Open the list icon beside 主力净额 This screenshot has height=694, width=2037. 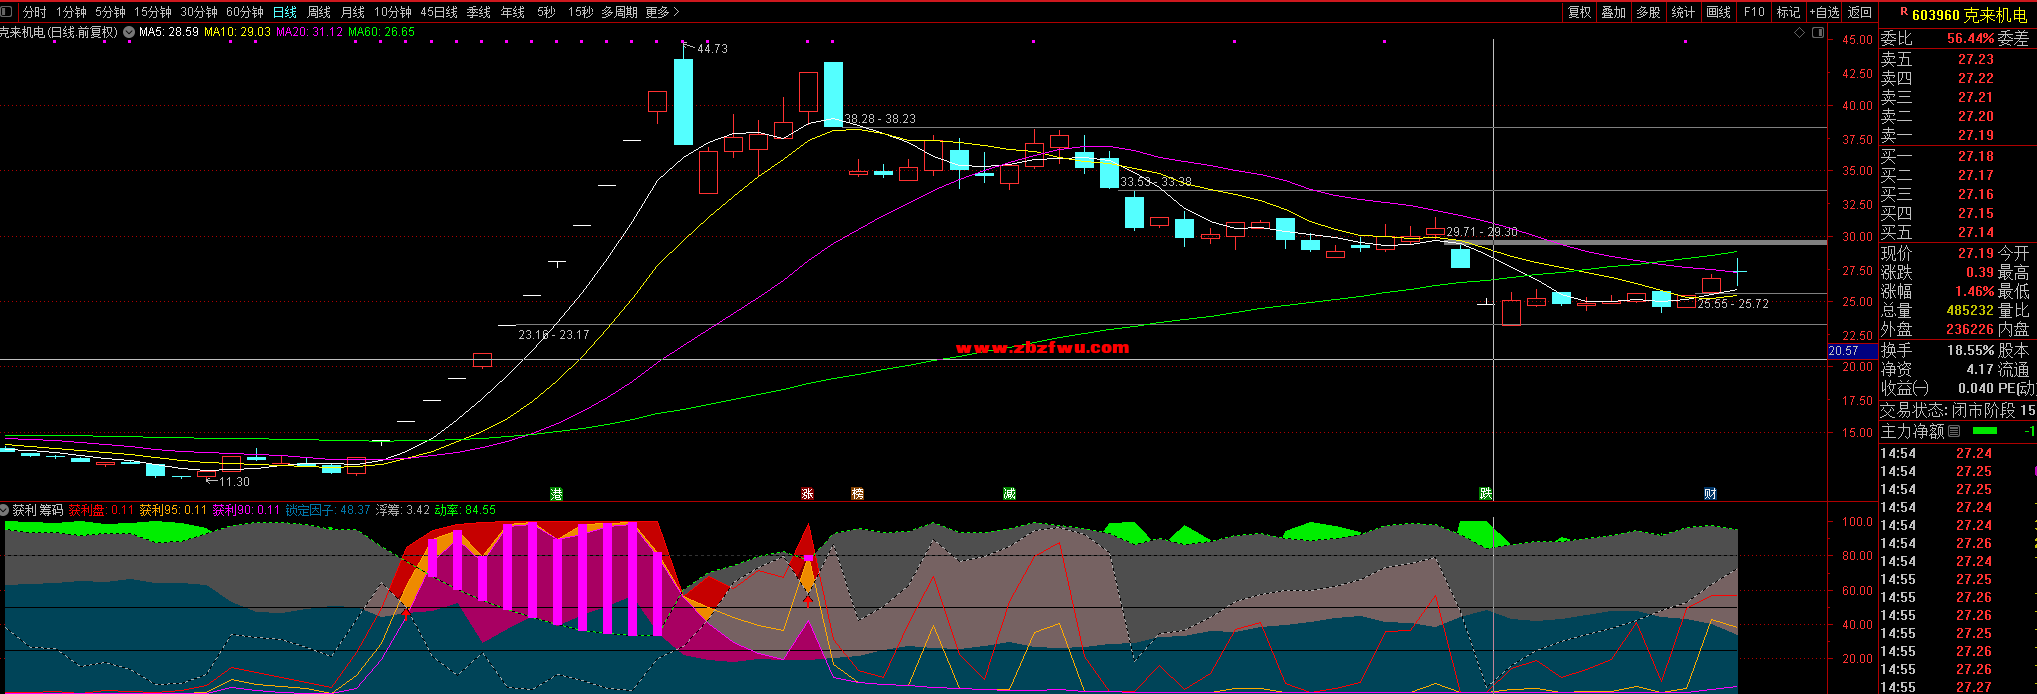(1954, 431)
